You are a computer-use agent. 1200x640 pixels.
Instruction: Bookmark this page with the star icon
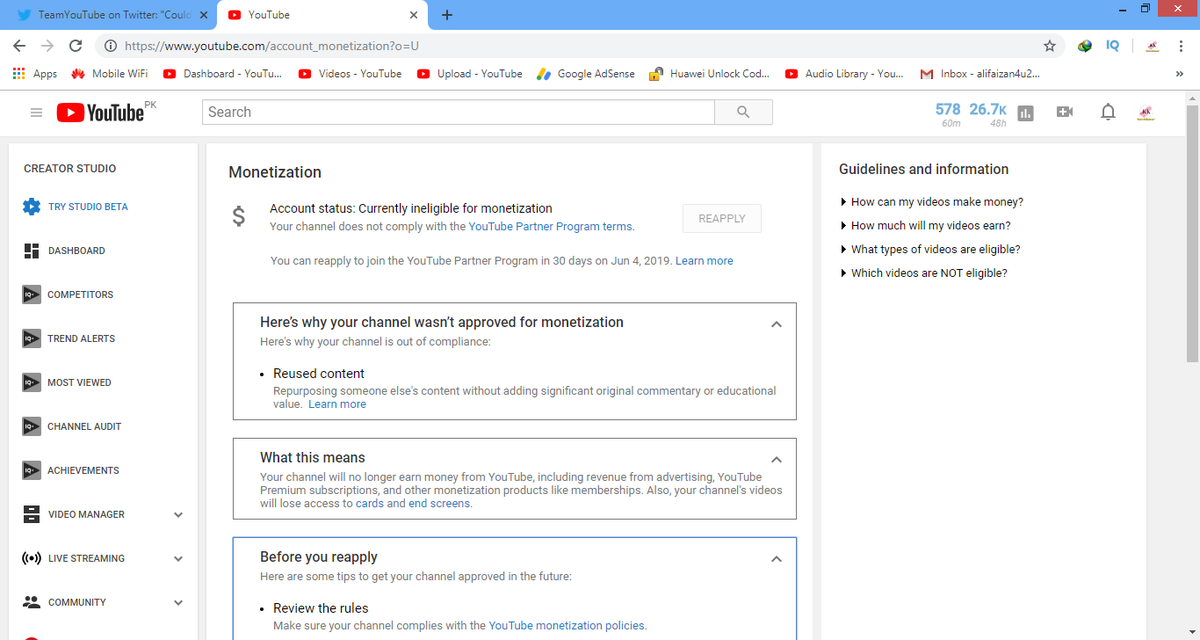pos(1049,45)
